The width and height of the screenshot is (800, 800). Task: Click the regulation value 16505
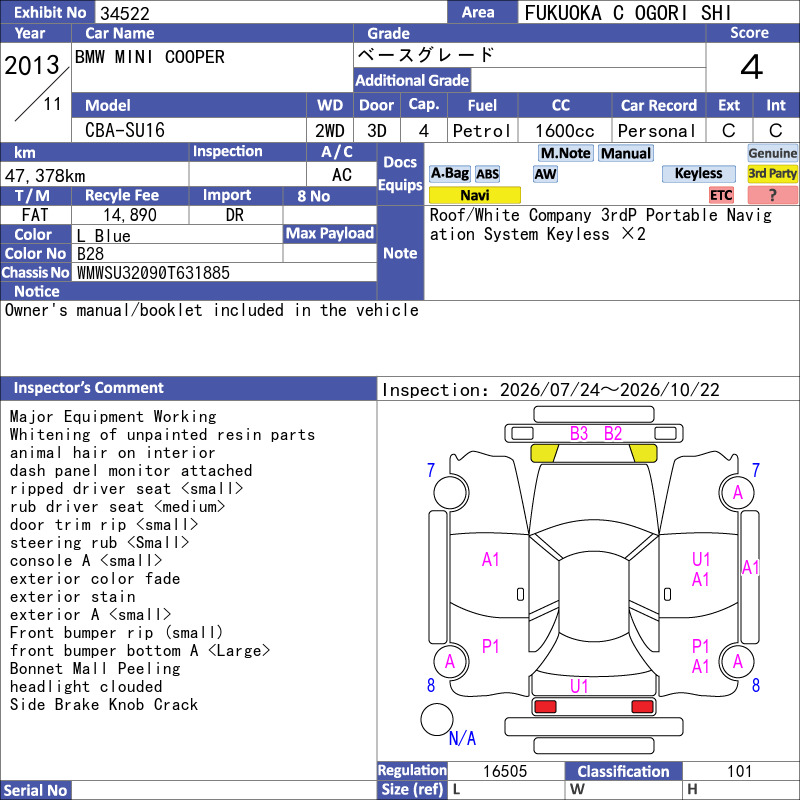pos(505,771)
